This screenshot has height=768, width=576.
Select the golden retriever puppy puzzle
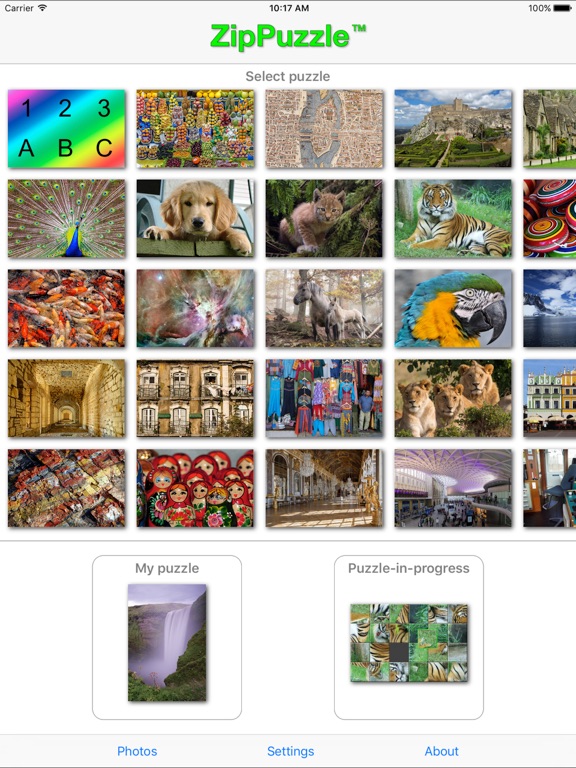[195, 218]
